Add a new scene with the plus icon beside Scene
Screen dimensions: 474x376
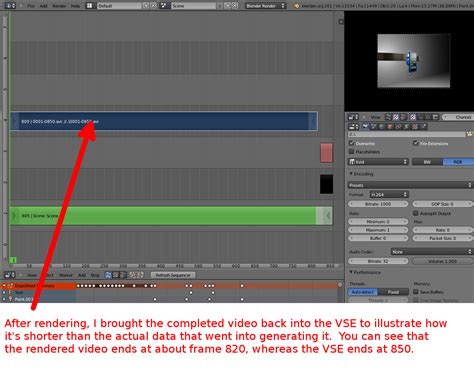[x=228, y=6]
